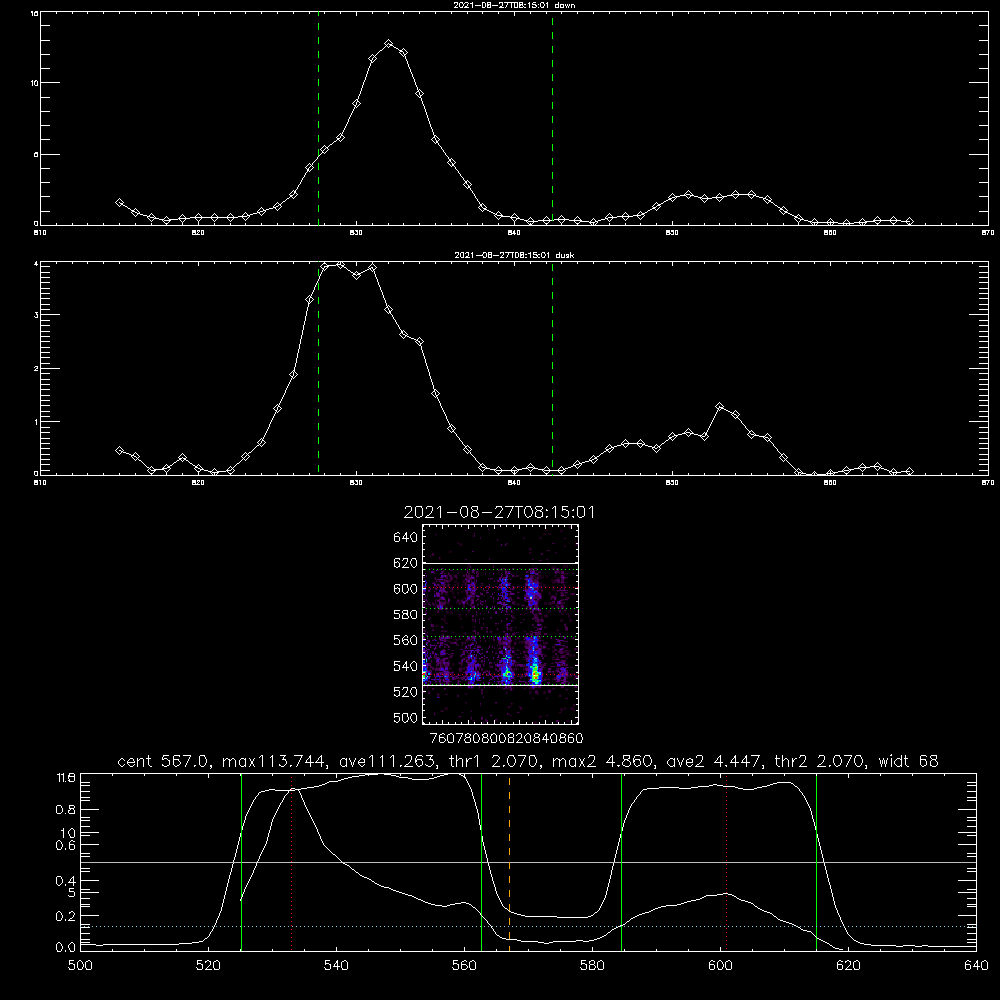Image resolution: width=1000 pixels, height=1000 pixels.
Task: Select the 'widt 68' value in the statistics line
Action: (908, 761)
